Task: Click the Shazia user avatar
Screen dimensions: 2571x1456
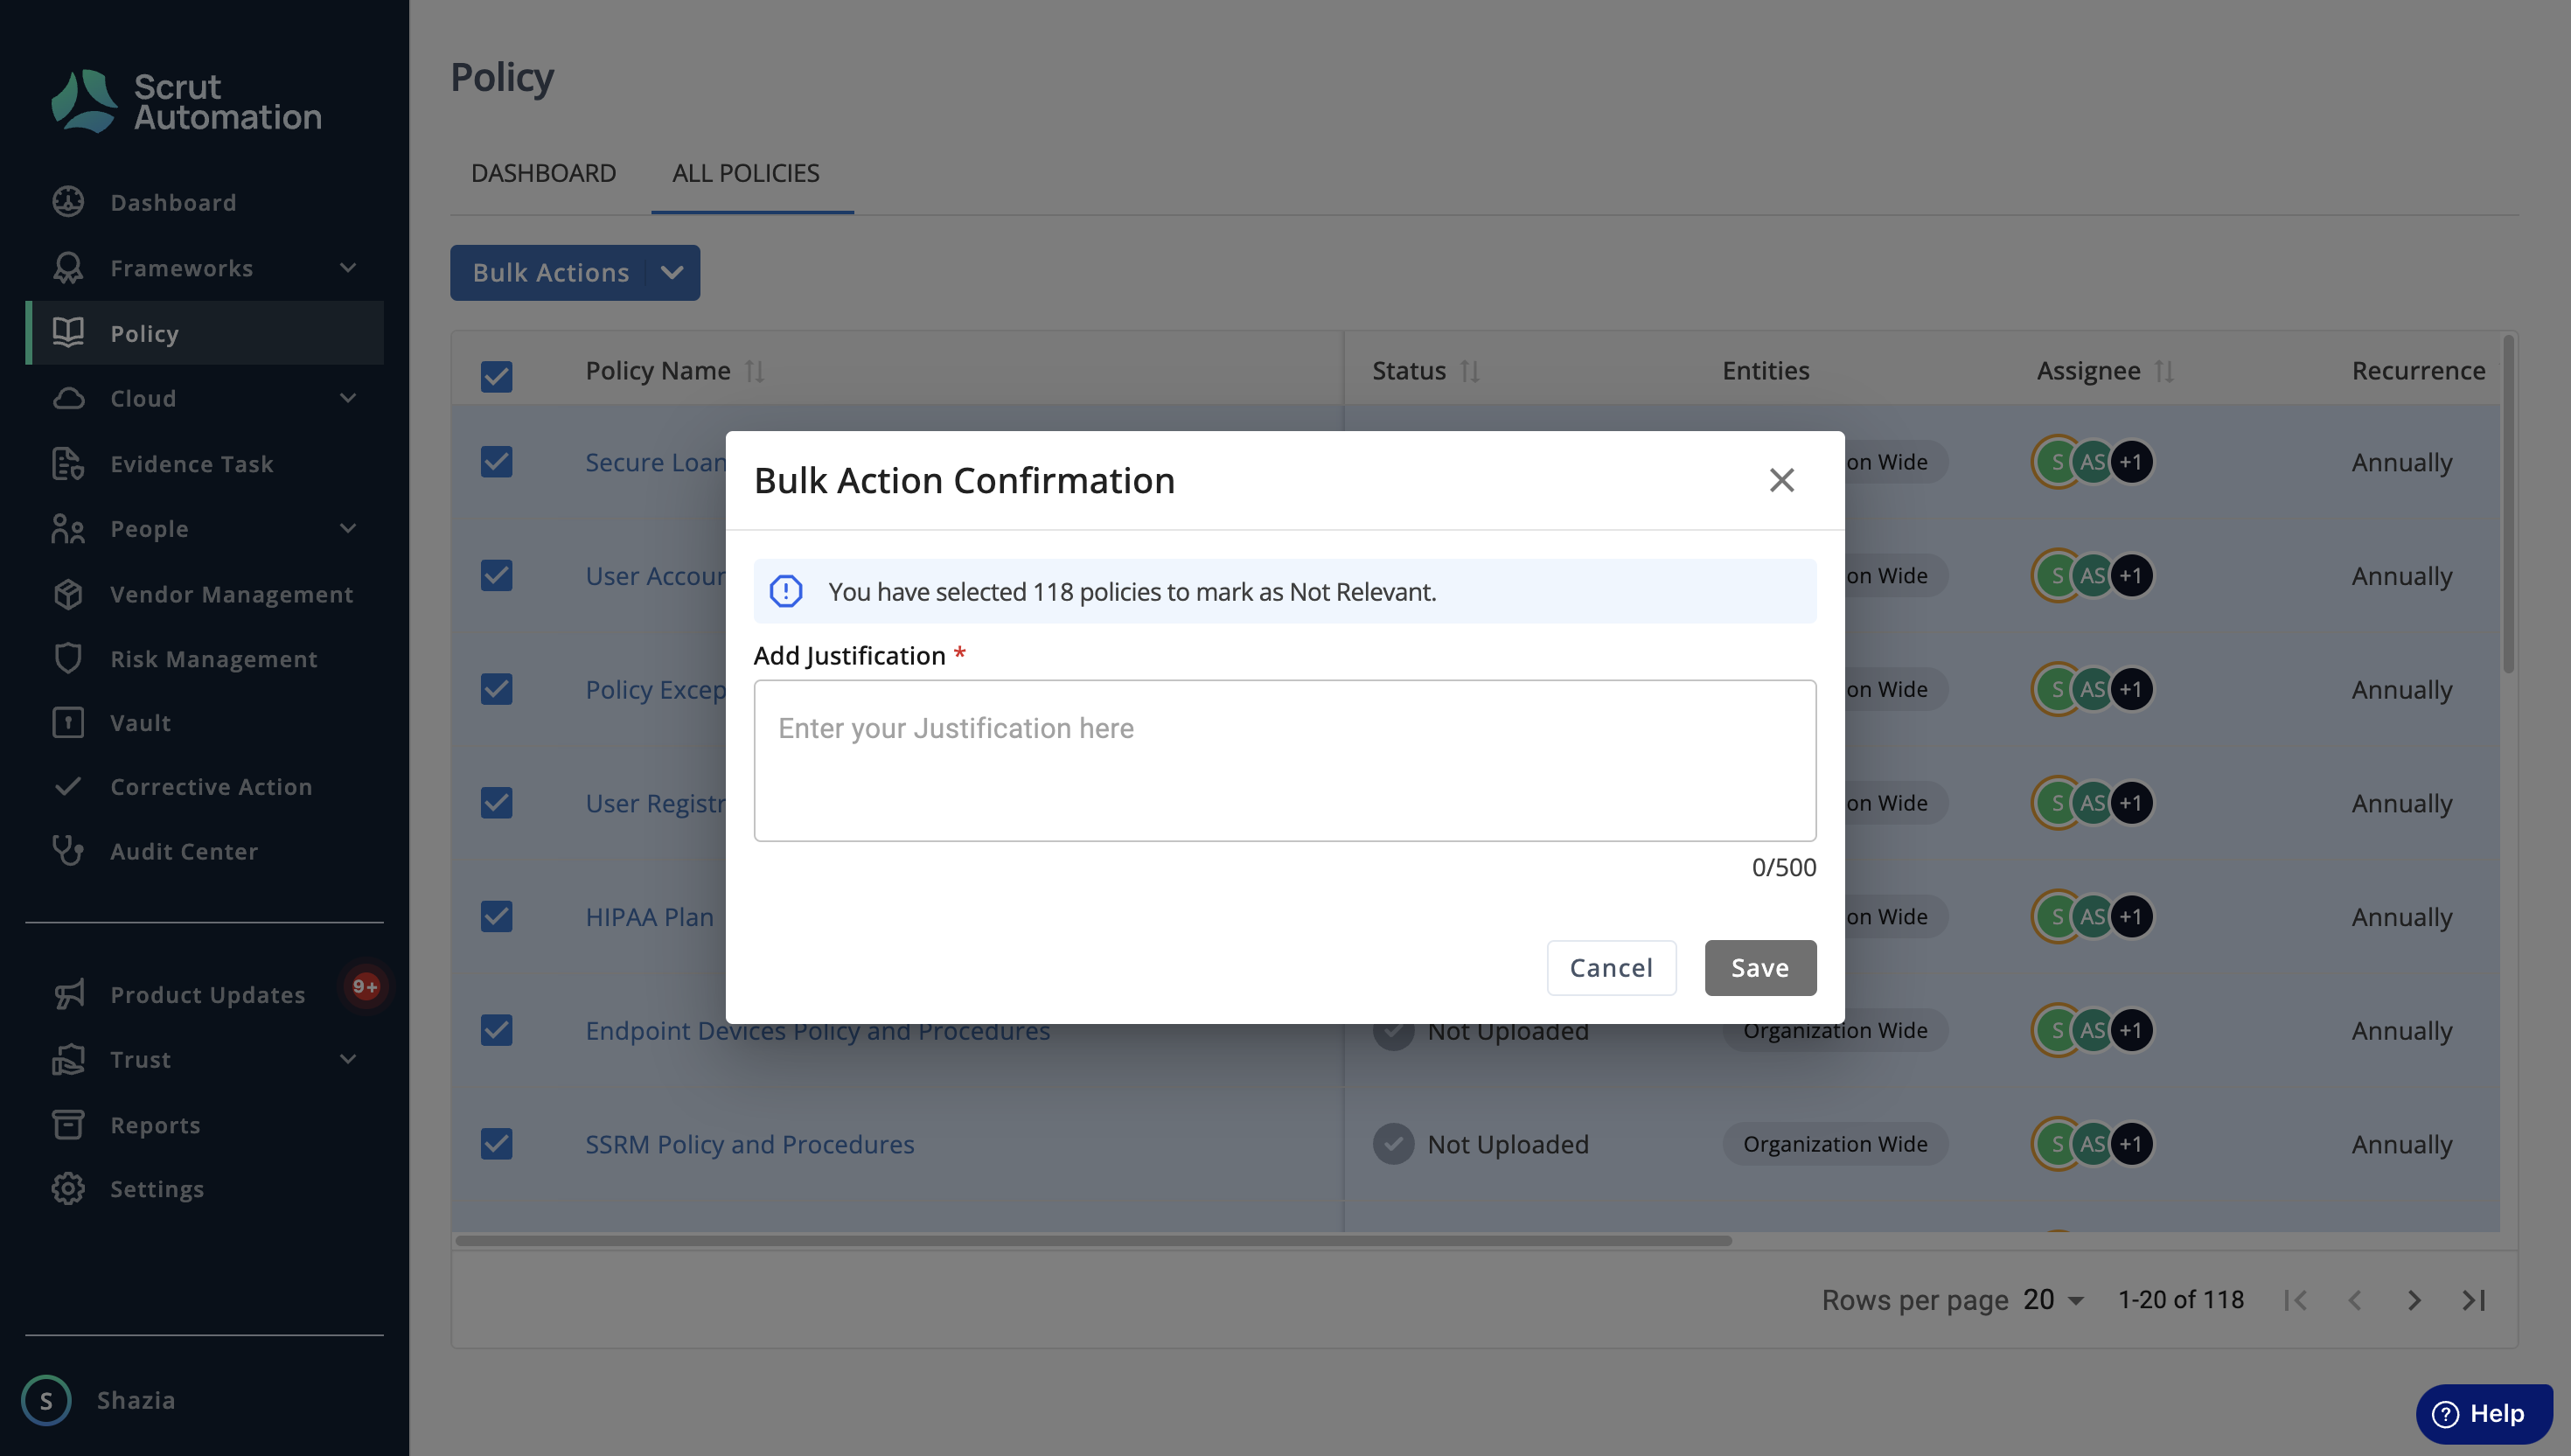Action: point(46,1399)
